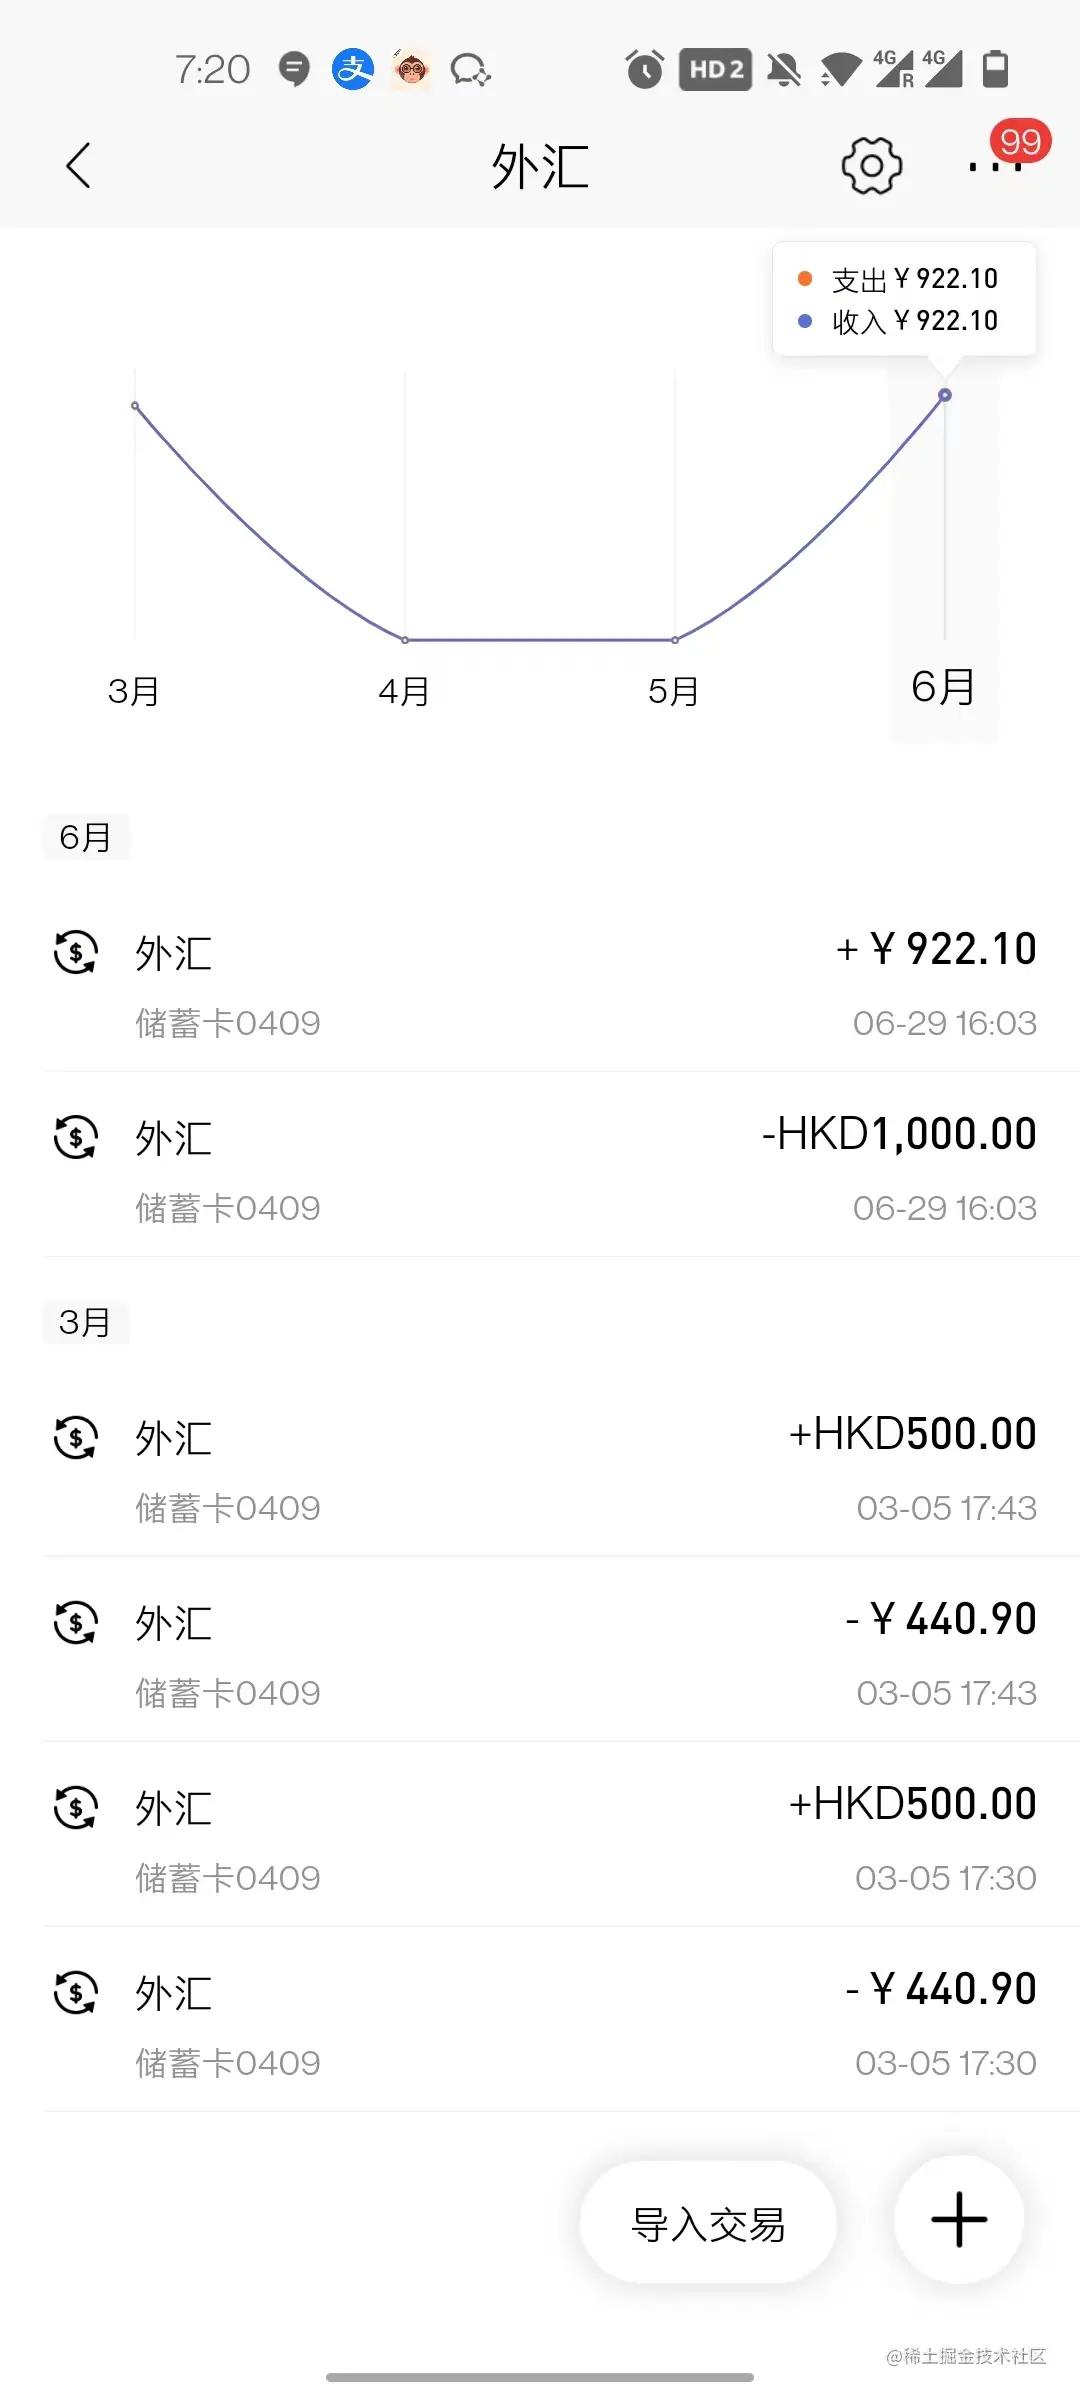Tap the 3月 section header label
This screenshot has height=2400, width=1080.
(86, 1322)
